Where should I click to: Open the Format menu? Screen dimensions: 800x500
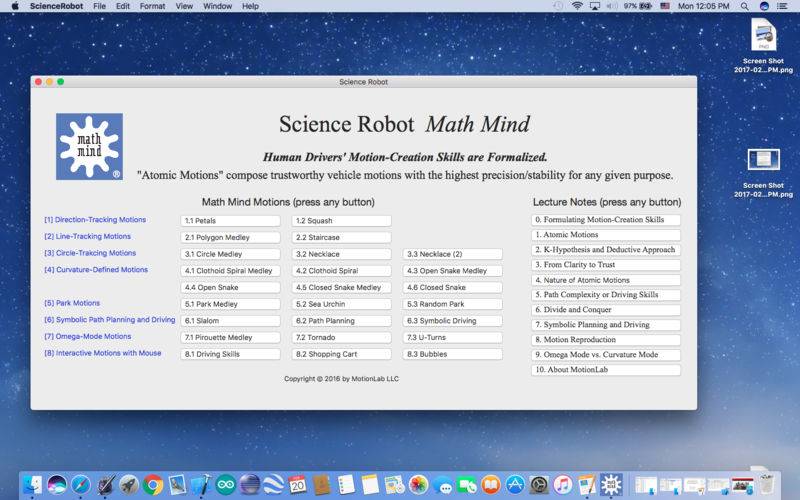(x=153, y=6)
